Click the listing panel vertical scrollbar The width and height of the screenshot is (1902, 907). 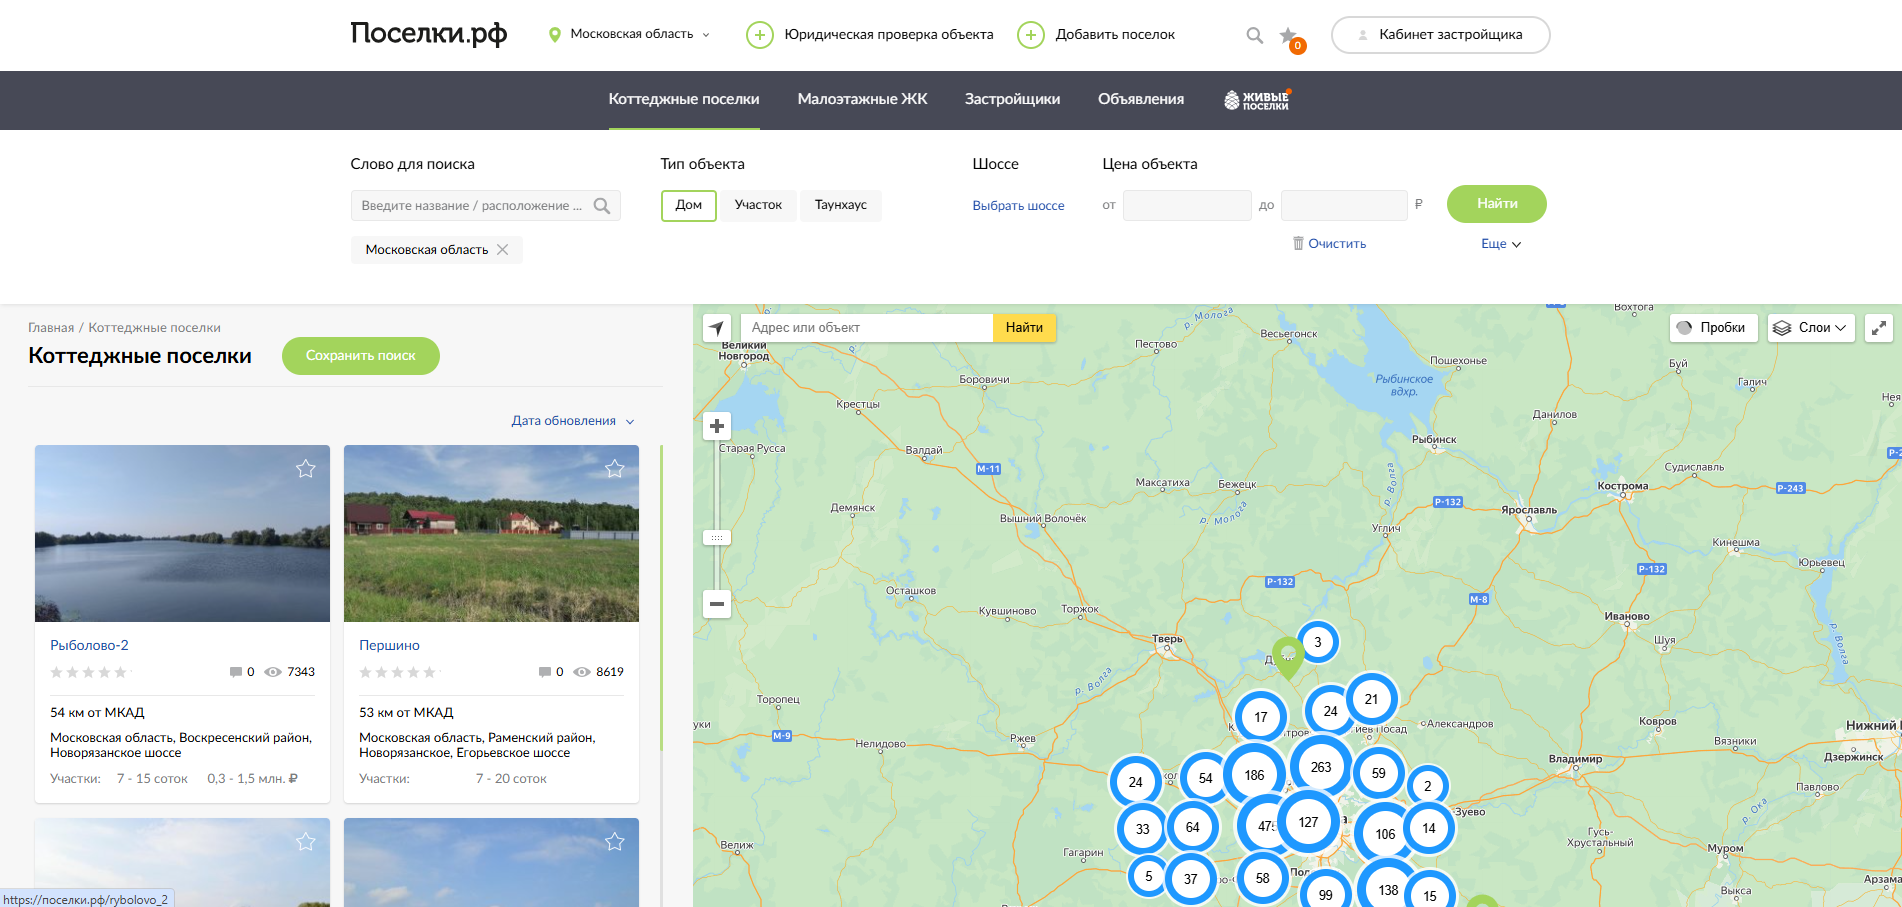pyautogui.click(x=661, y=600)
